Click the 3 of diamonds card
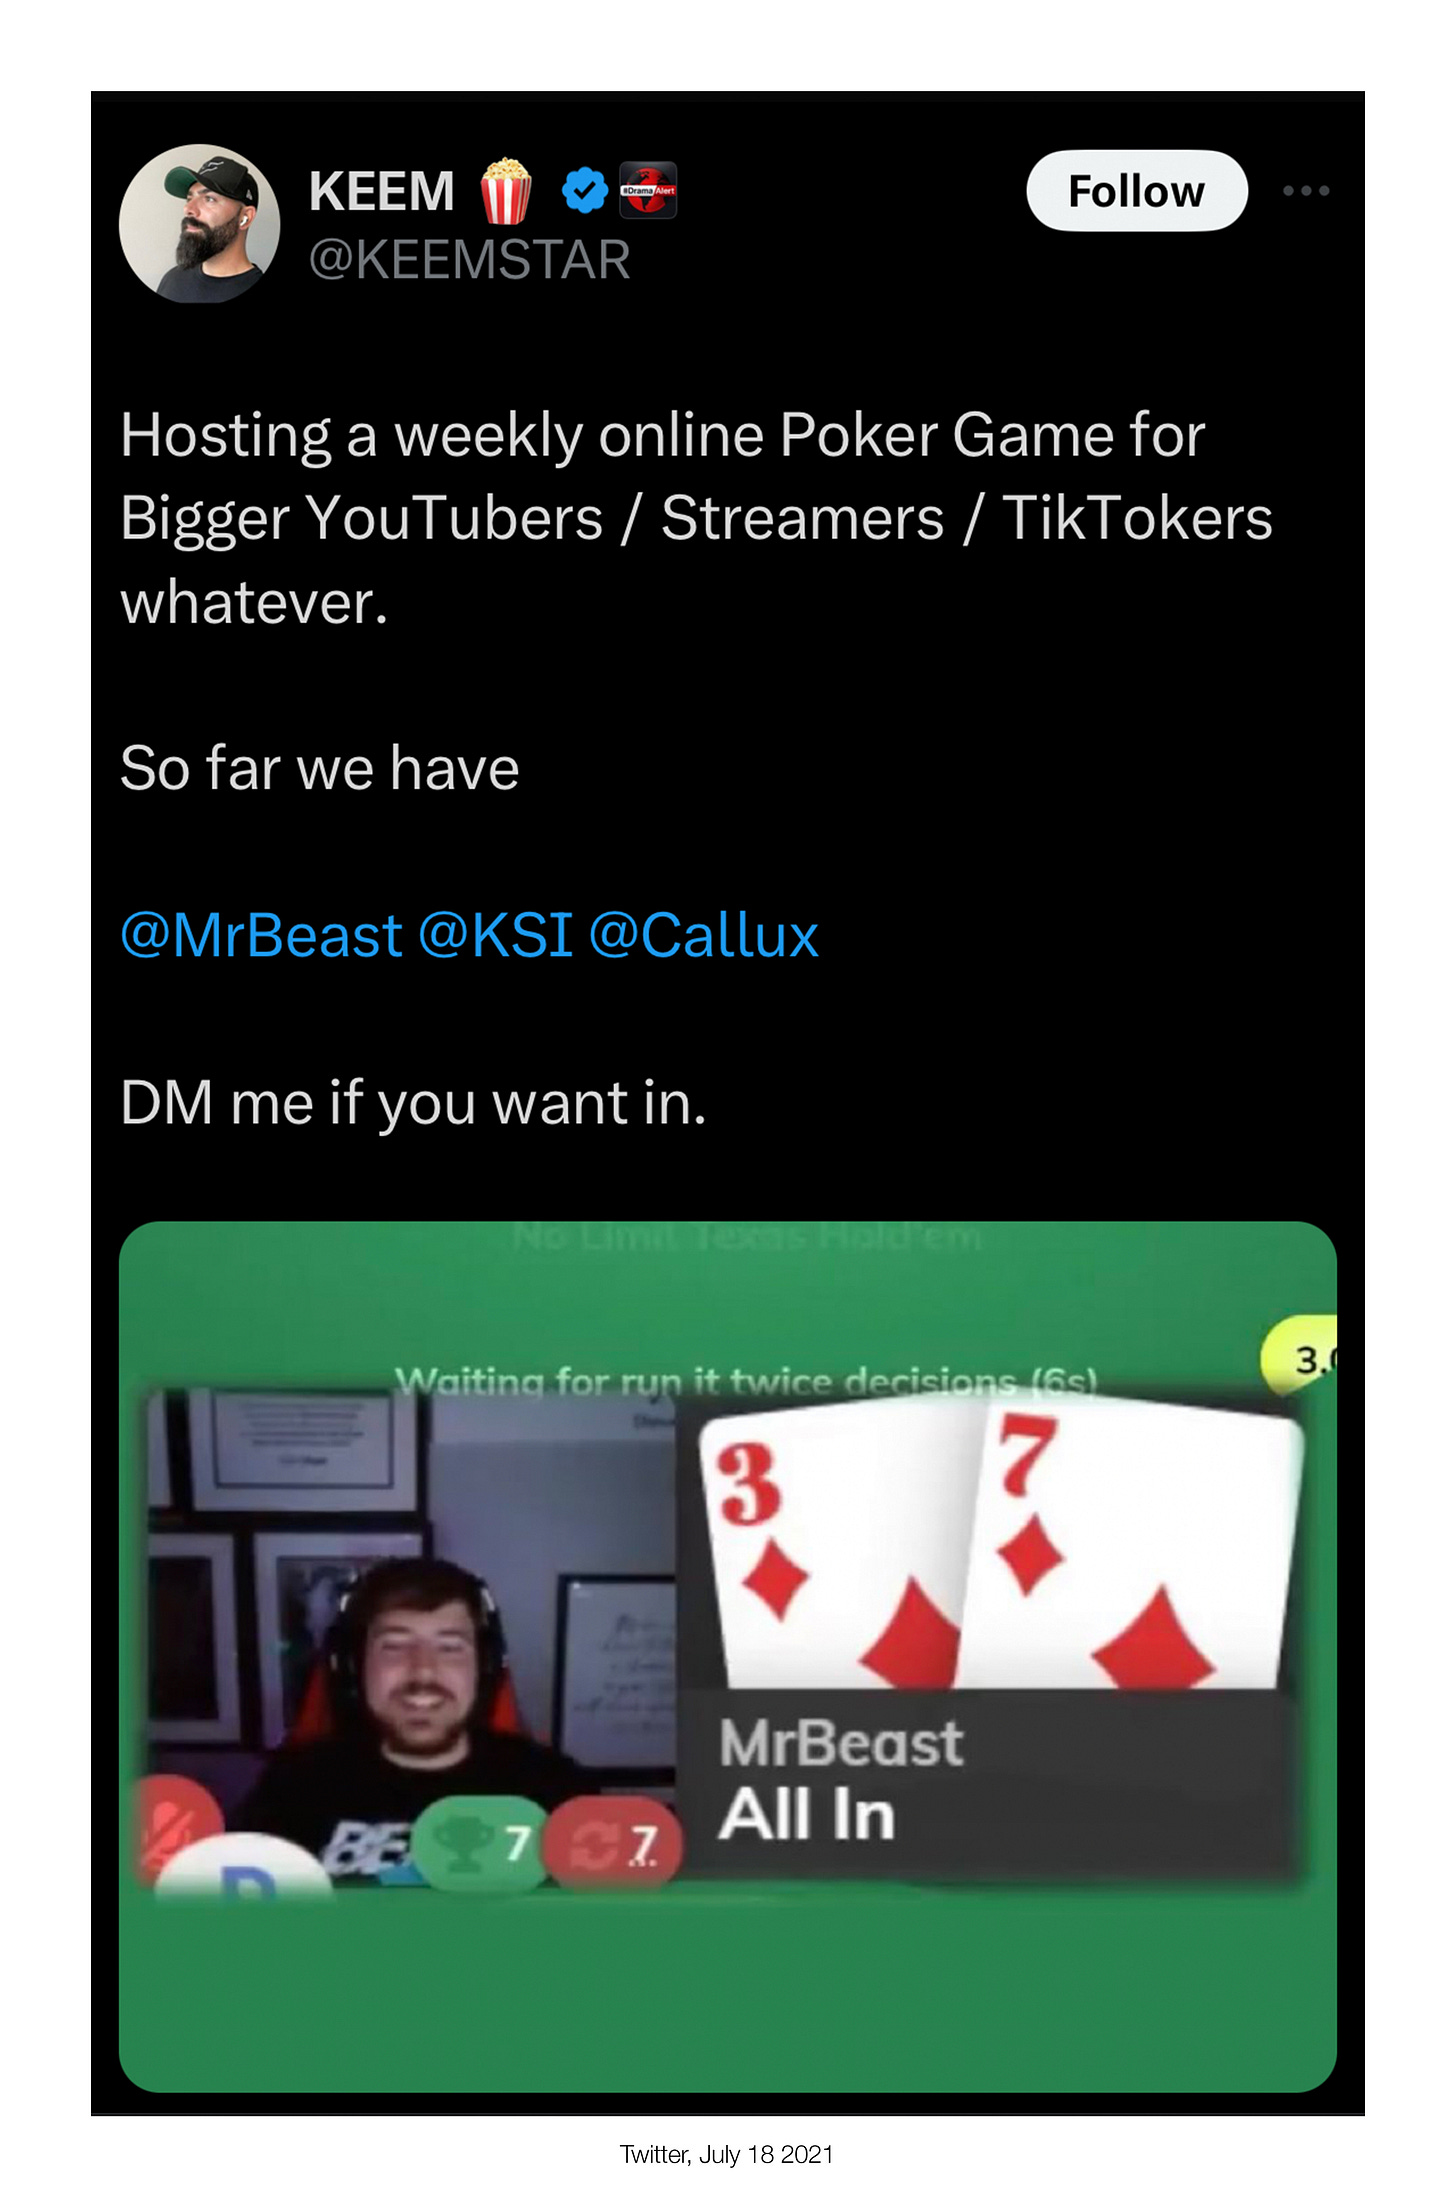Screen dimensions: 1456x2207 [835, 1547]
